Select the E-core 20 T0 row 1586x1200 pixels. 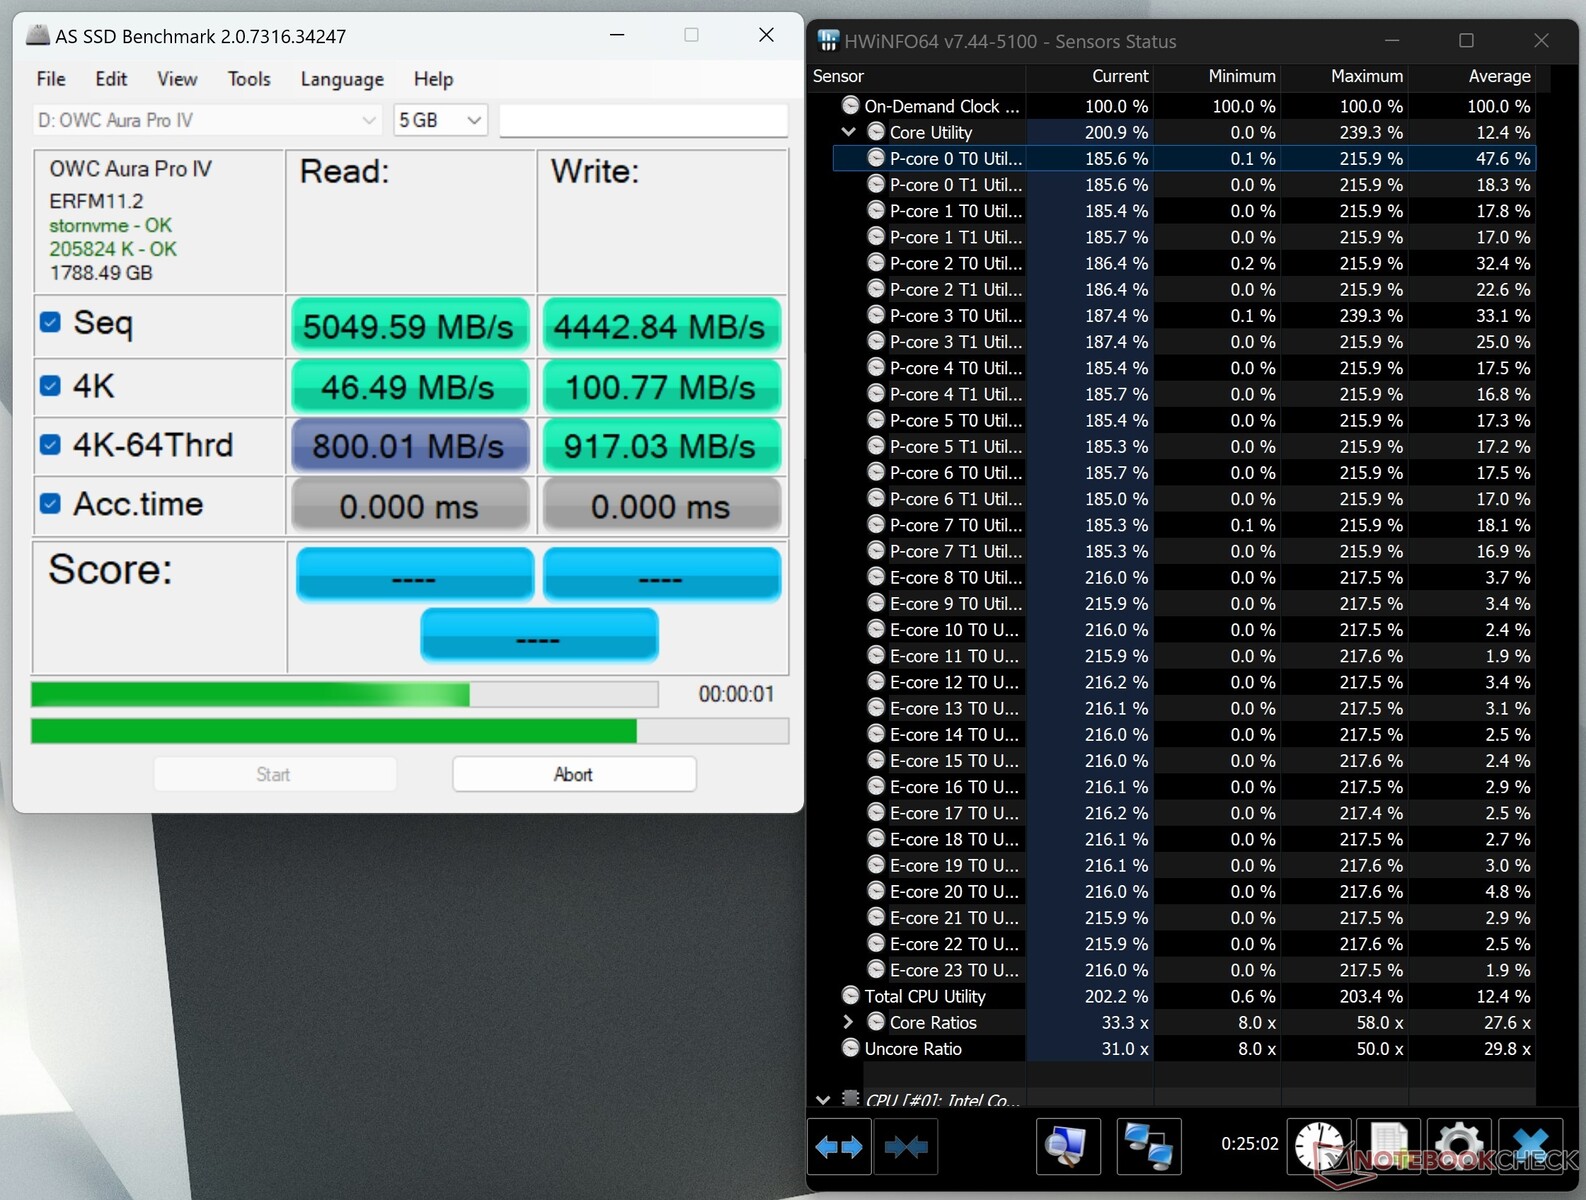click(1184, 891)
